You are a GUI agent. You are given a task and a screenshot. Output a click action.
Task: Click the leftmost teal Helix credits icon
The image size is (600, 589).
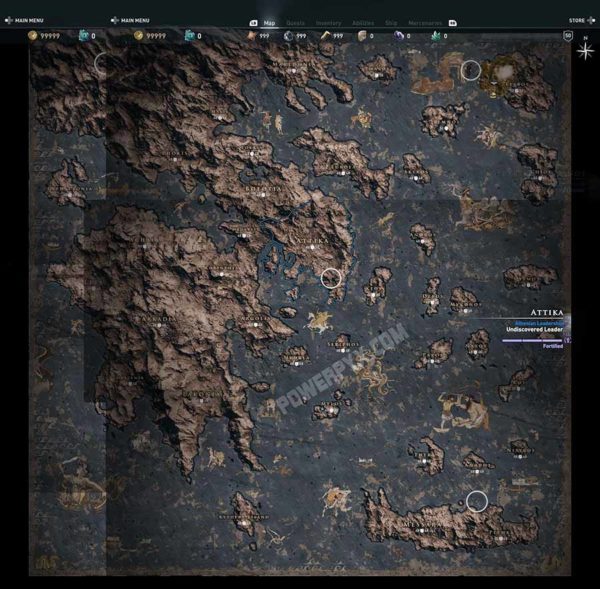[x=84, y=36]
